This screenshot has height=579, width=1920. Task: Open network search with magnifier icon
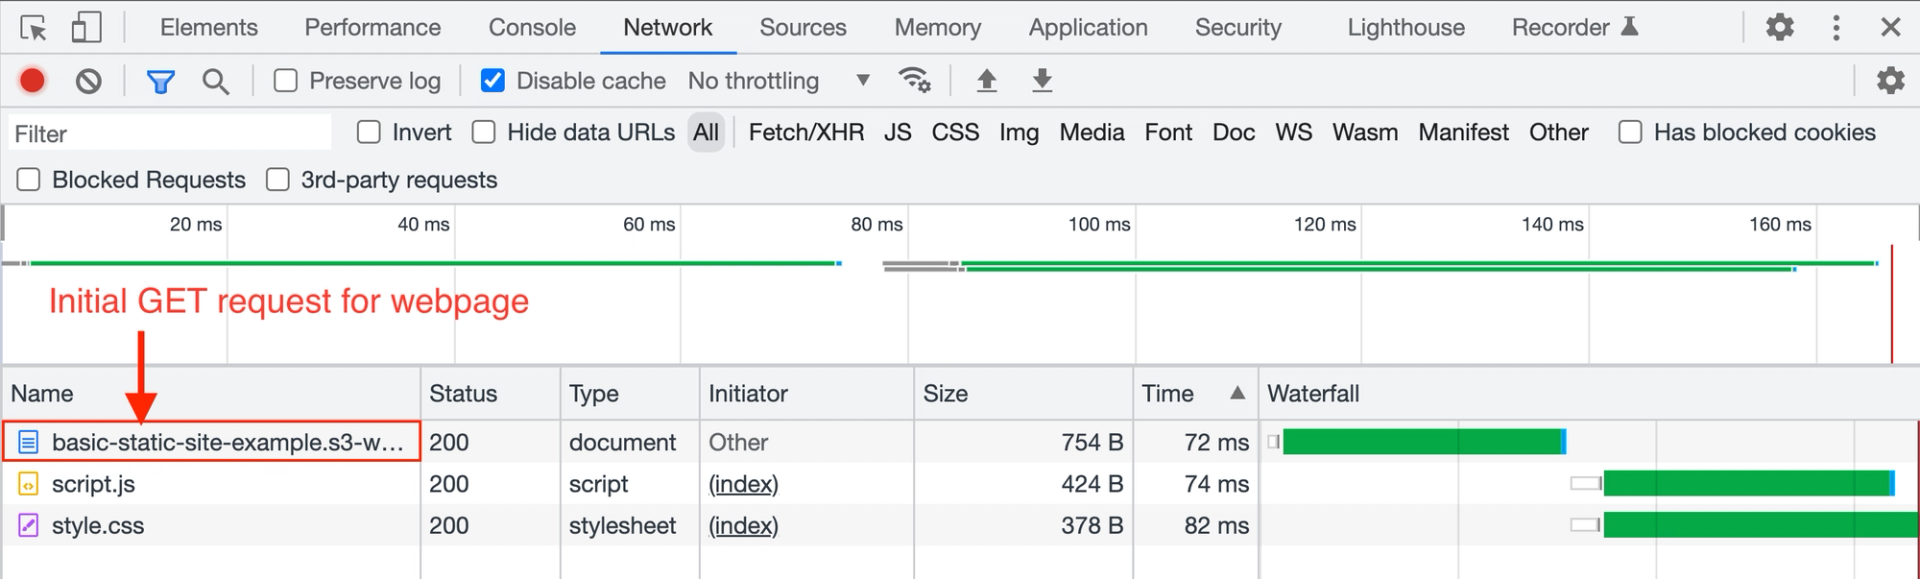tap(215, 81)
